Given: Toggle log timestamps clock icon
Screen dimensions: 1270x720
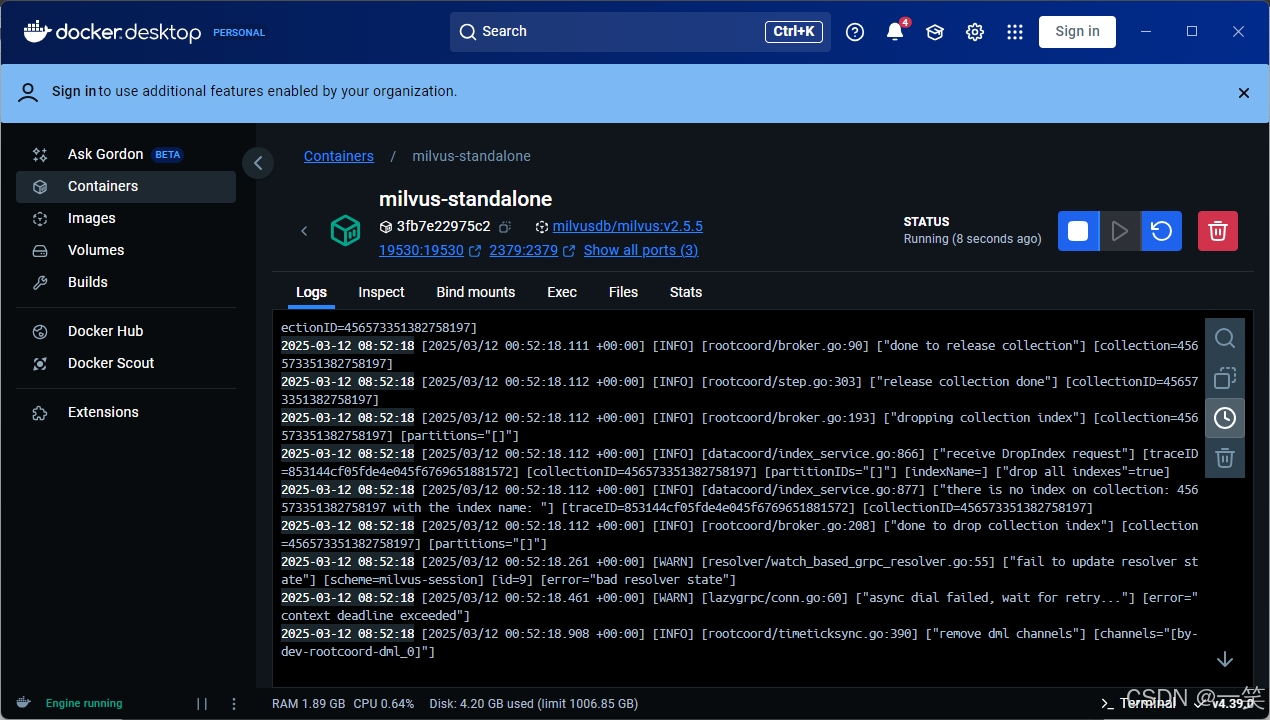Looking at the screenshot, I should [x=1225, y=418].
